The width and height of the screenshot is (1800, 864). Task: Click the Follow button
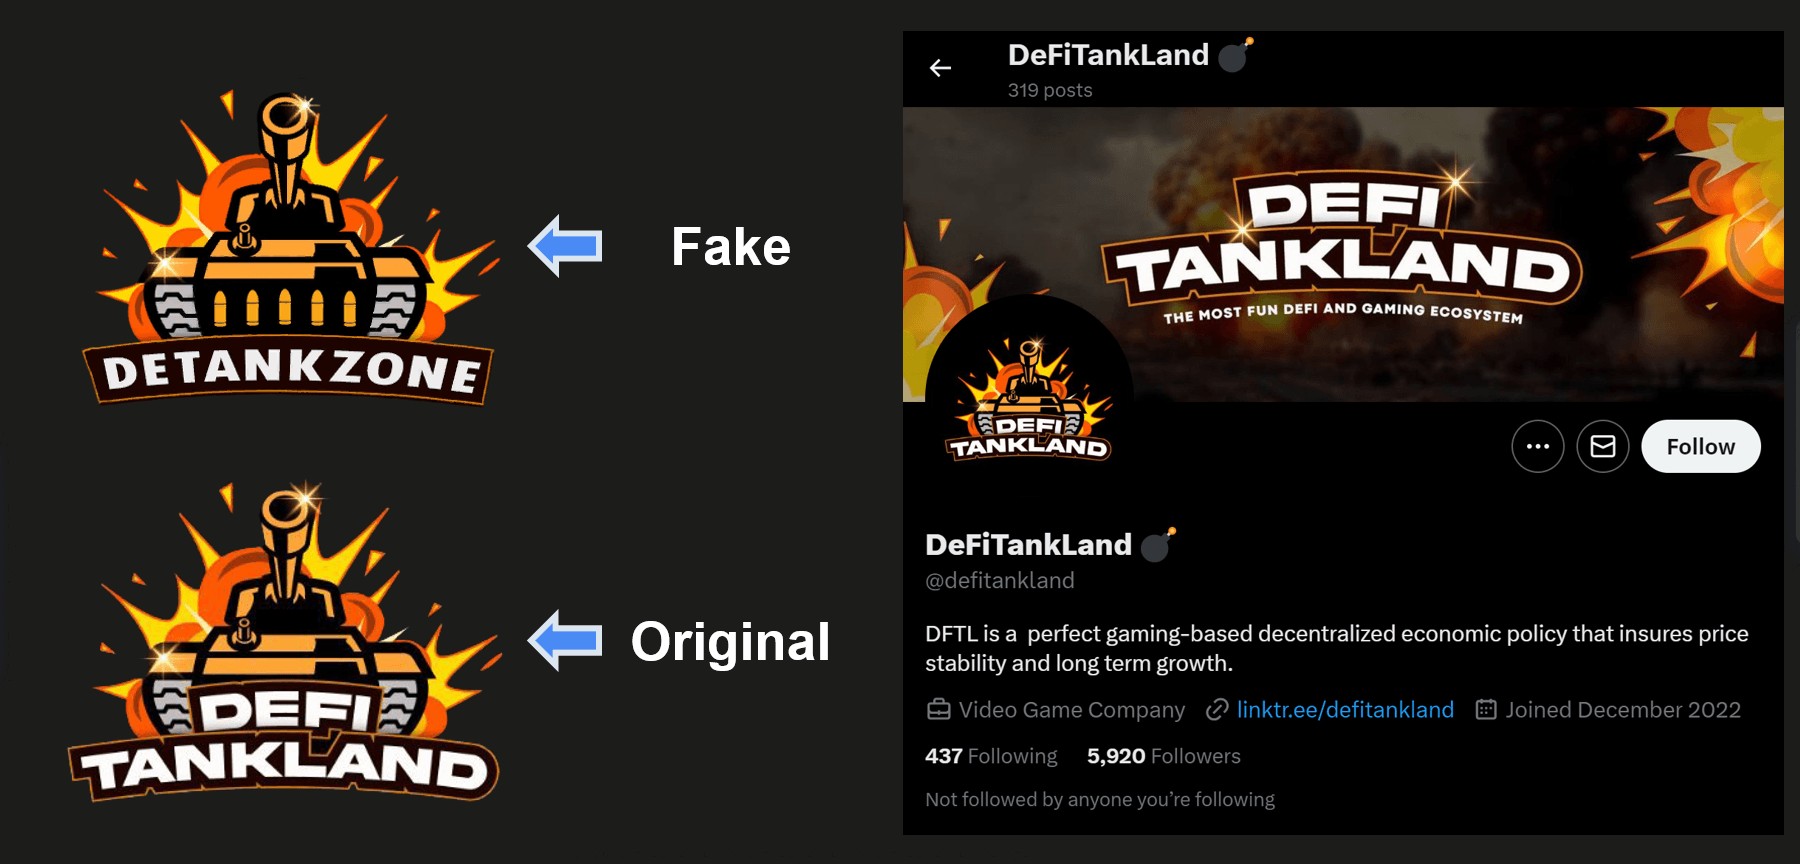click(1701, 446)
